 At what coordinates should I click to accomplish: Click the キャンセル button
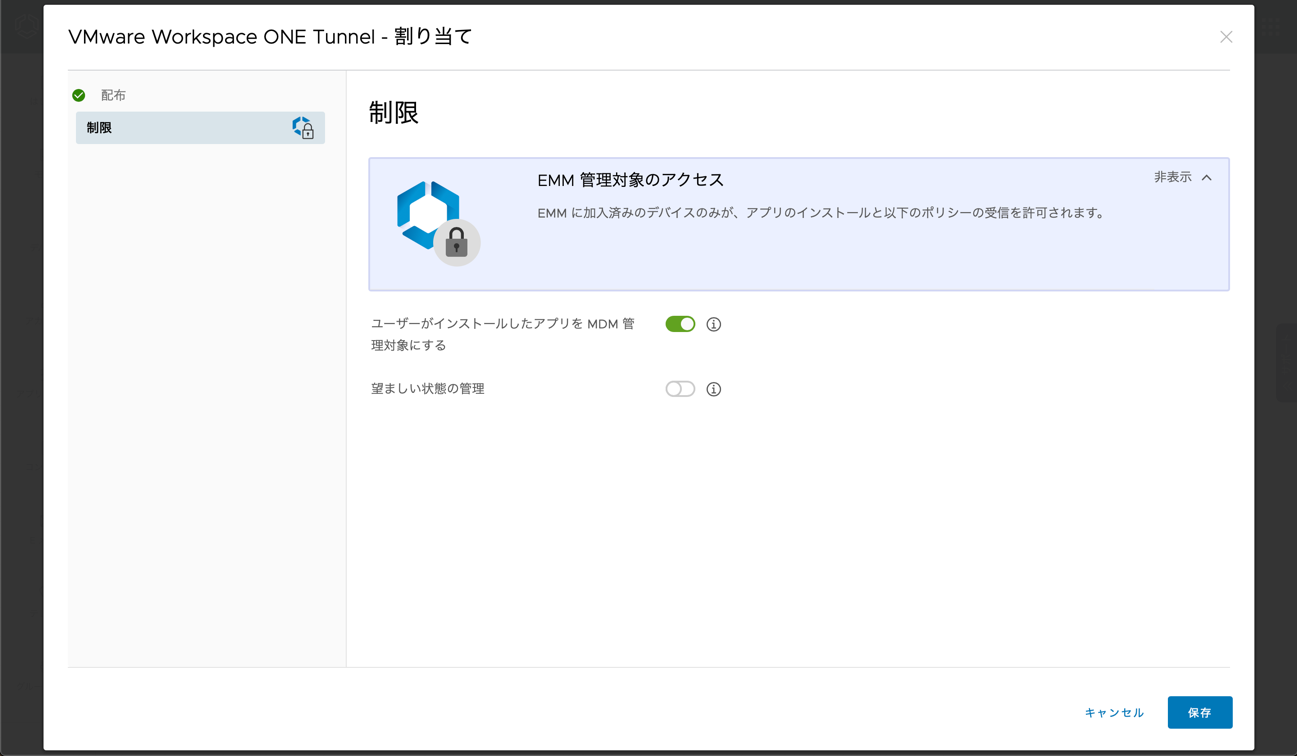(x=1114, y=713)
